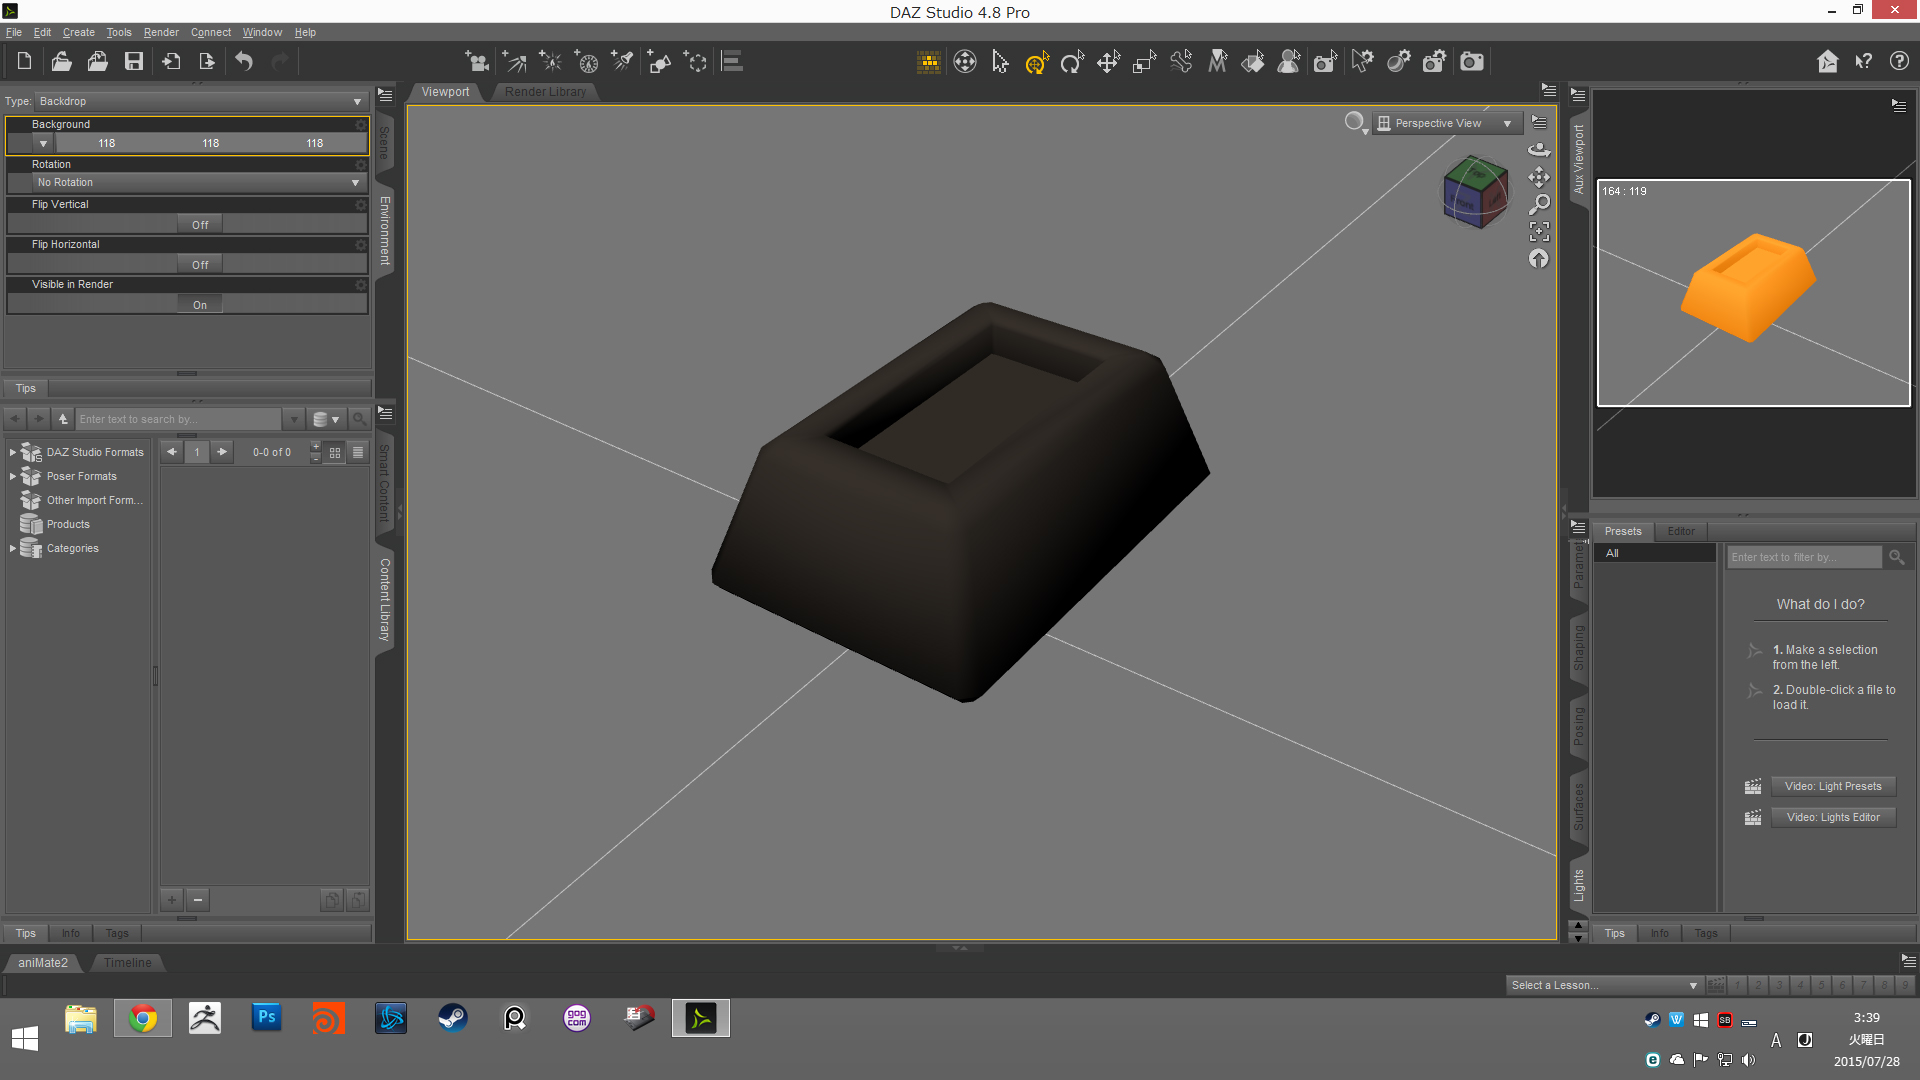Viewport: 1920px width, 1080px height.
Task: Expand the Poser Formats tree node
Action: click(x=12, y=476)
